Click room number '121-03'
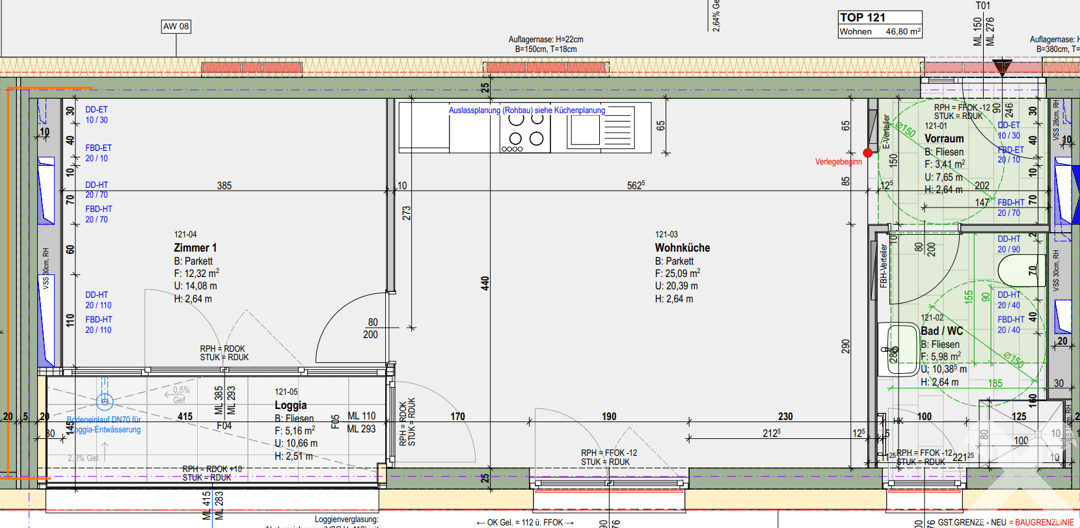 [667, 234]
